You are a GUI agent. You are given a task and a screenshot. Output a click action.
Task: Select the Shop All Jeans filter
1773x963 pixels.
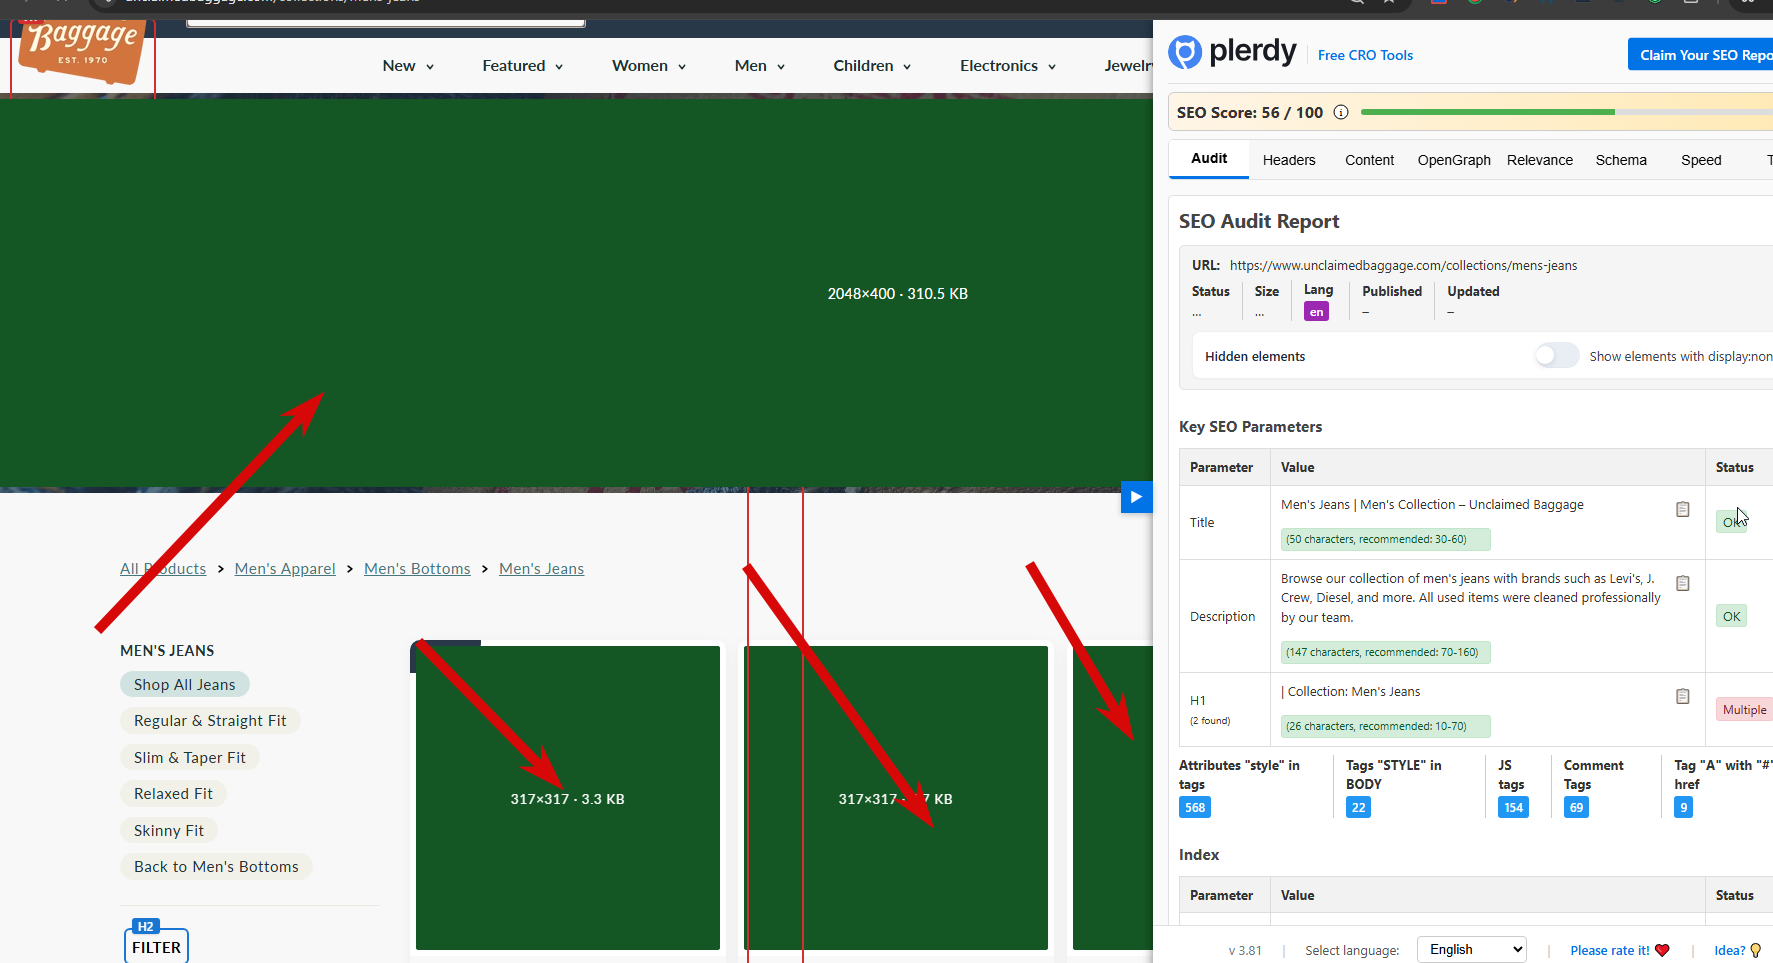click(185, 685)
